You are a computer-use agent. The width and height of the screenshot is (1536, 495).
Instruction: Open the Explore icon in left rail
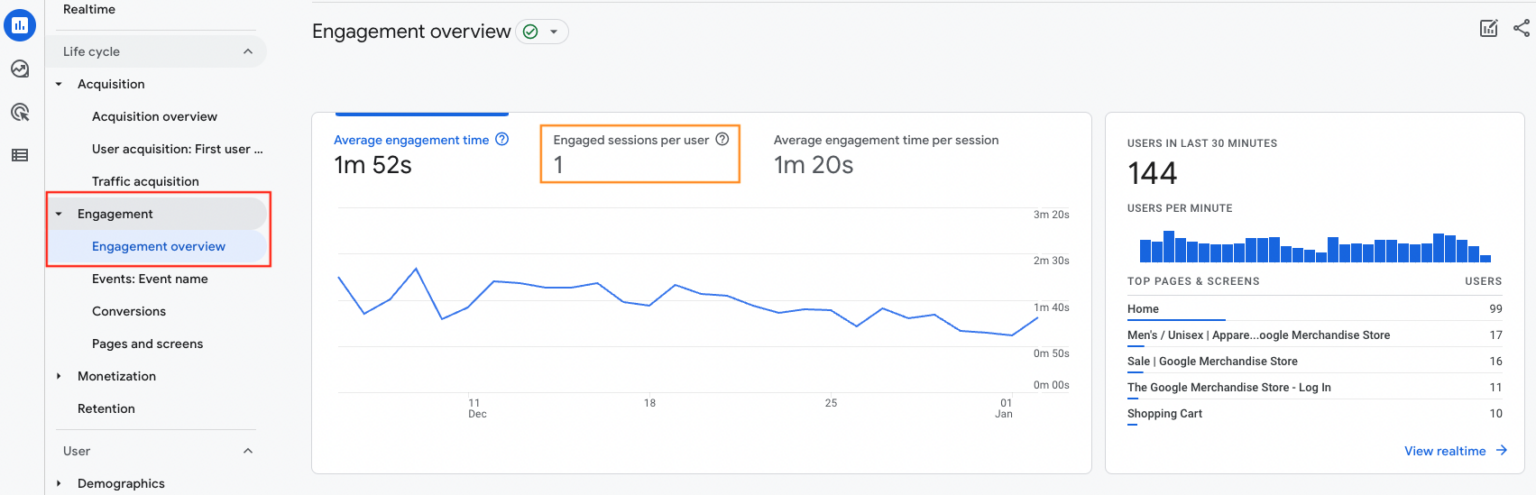click(x=19, y=69)
